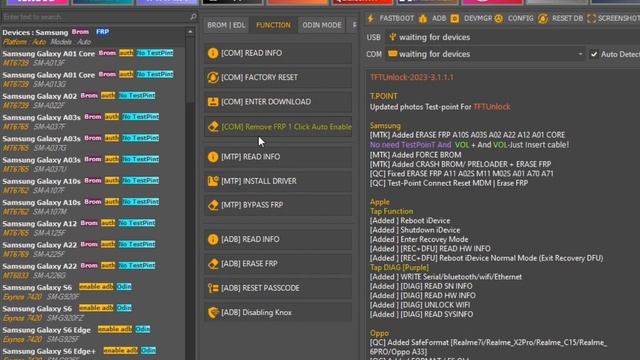640x360 pixels.
Task: Select Samsung Galaxy A01 Core SM-A013F
Action: click(x=93, y=58)
